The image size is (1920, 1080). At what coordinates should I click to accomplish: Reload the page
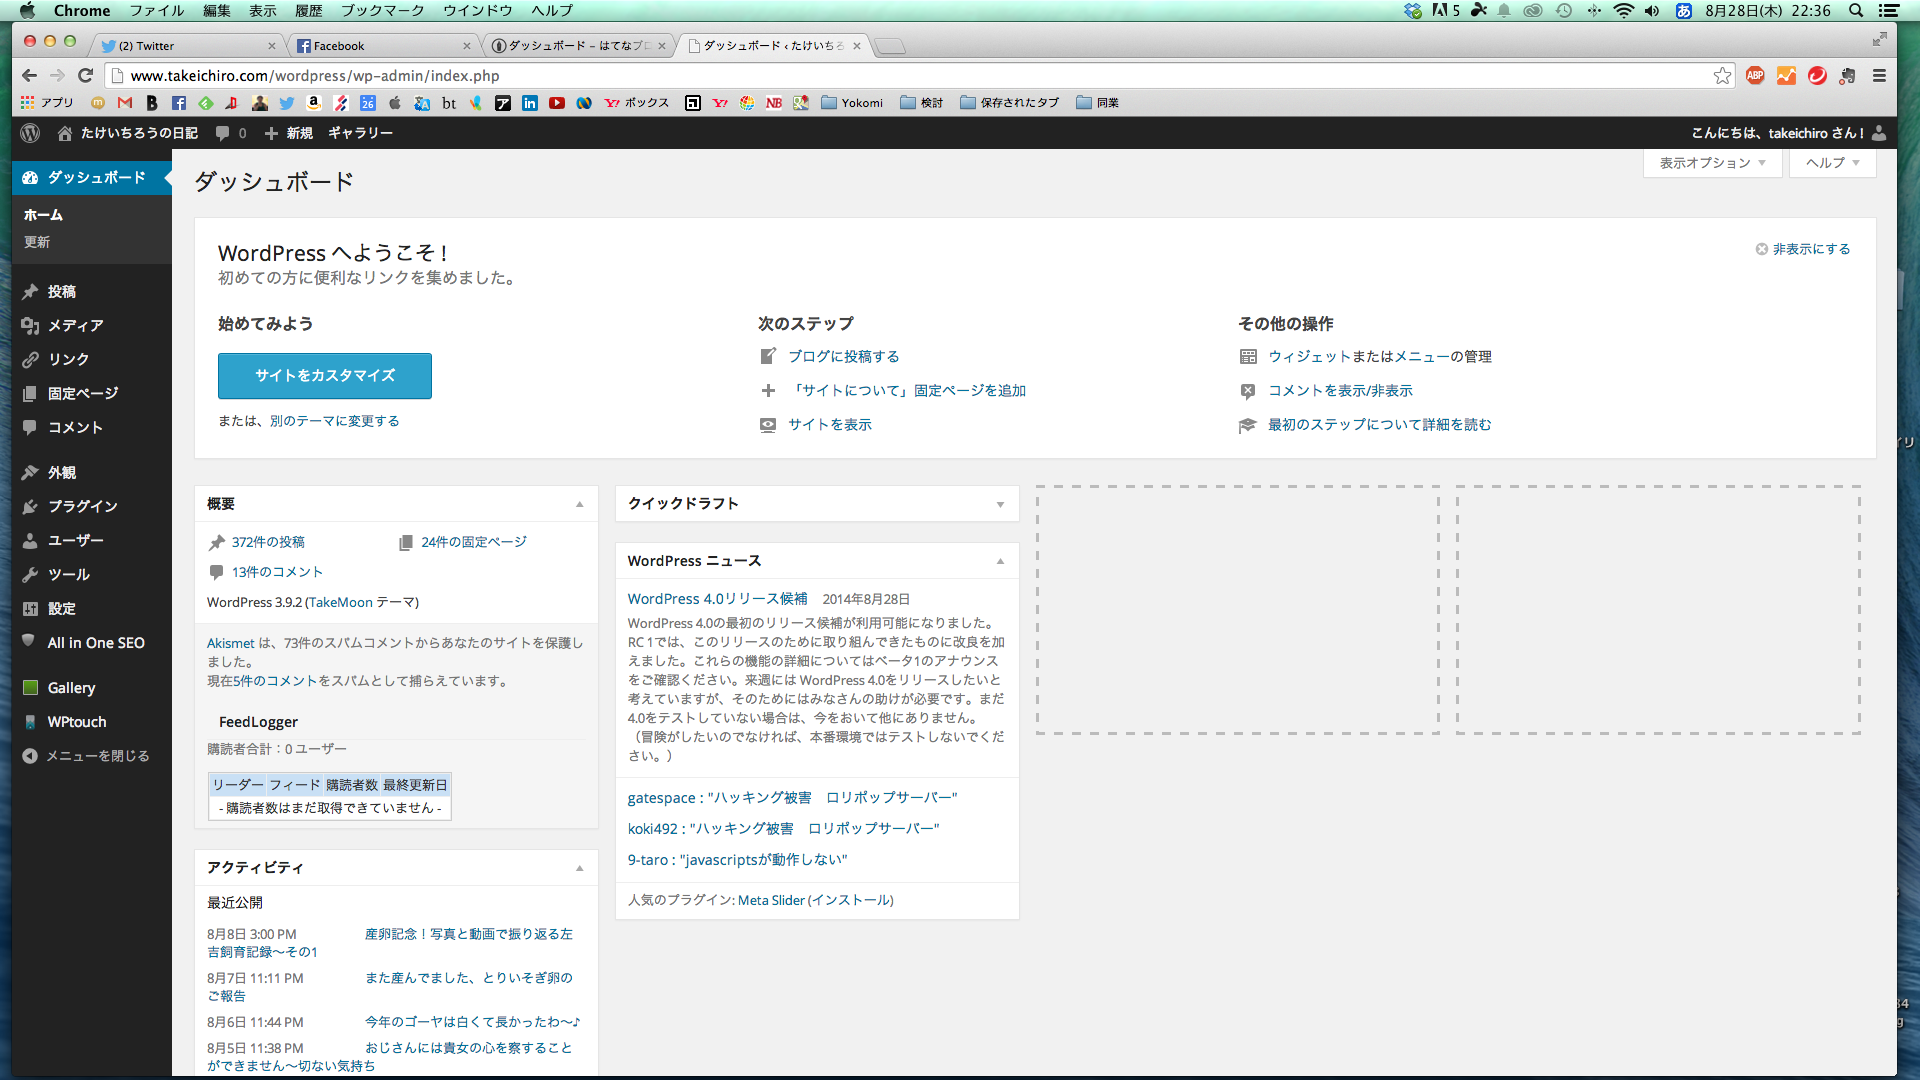[85, 76]
